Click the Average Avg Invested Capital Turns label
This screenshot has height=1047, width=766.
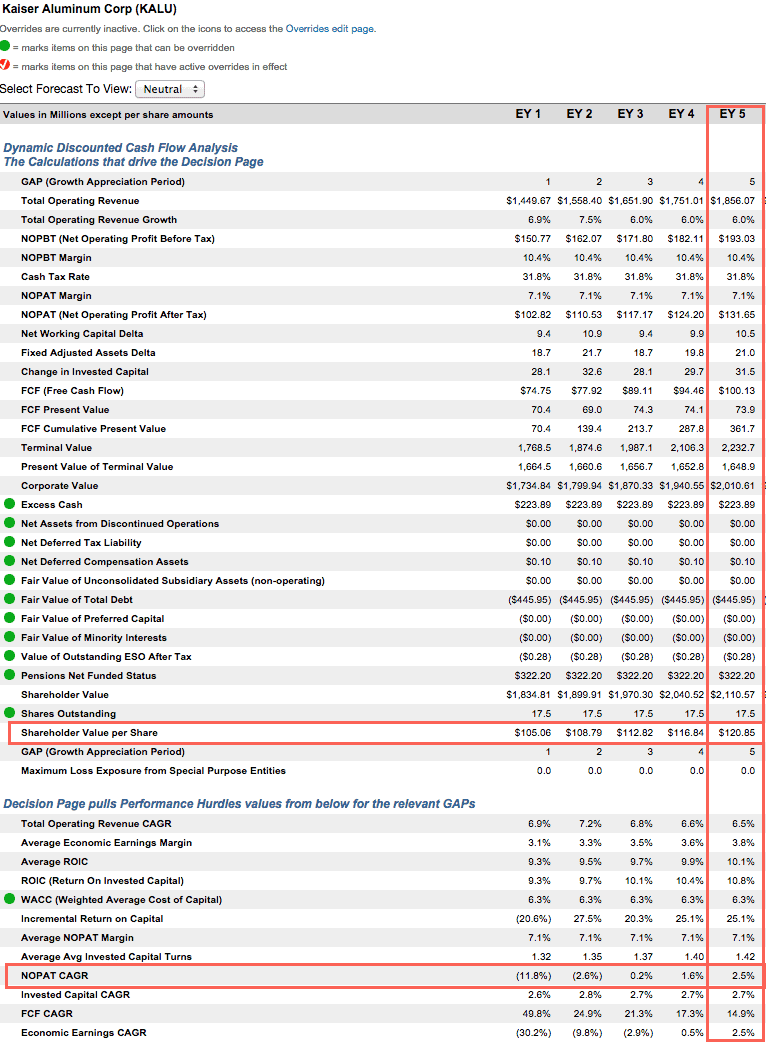[106, 957]
